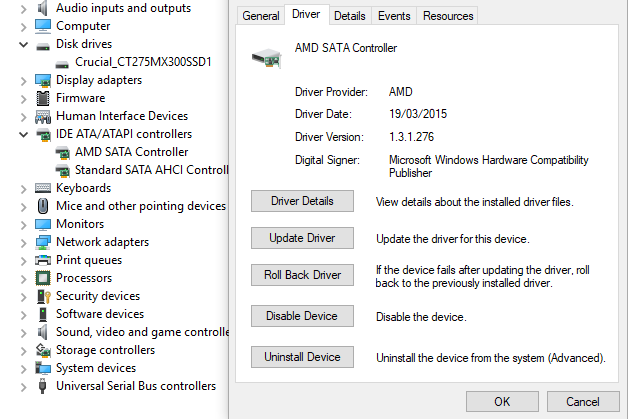Viewport: 628px width, 419px height.
Task: Select the Crucial_CT275MX300SSD1 label in the tree
Action: 143,62
